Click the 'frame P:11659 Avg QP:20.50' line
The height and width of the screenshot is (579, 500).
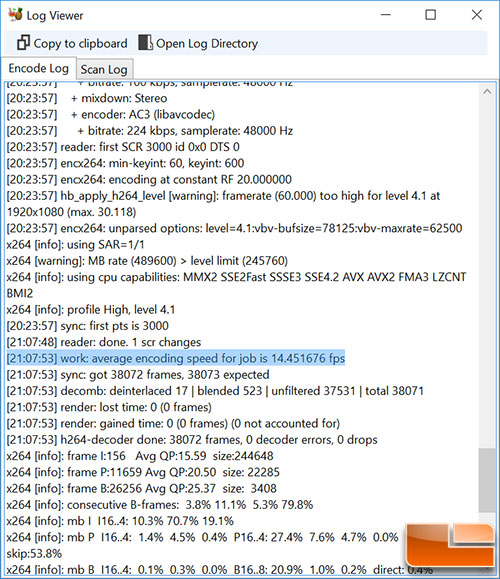click(143, 472)
